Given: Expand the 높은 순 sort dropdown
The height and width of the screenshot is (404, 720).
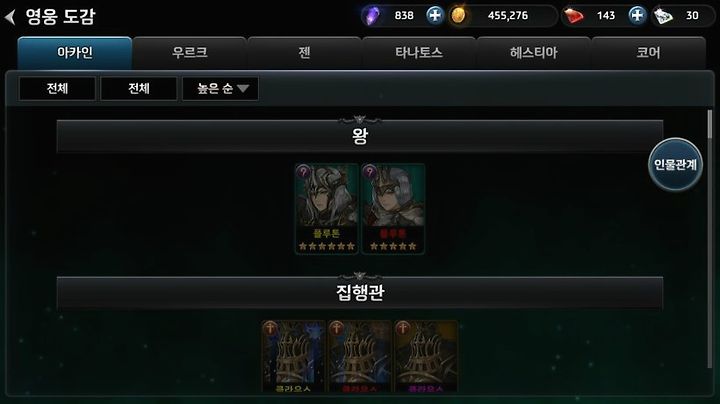Looking at the screenshot, I should coord(220,88).
